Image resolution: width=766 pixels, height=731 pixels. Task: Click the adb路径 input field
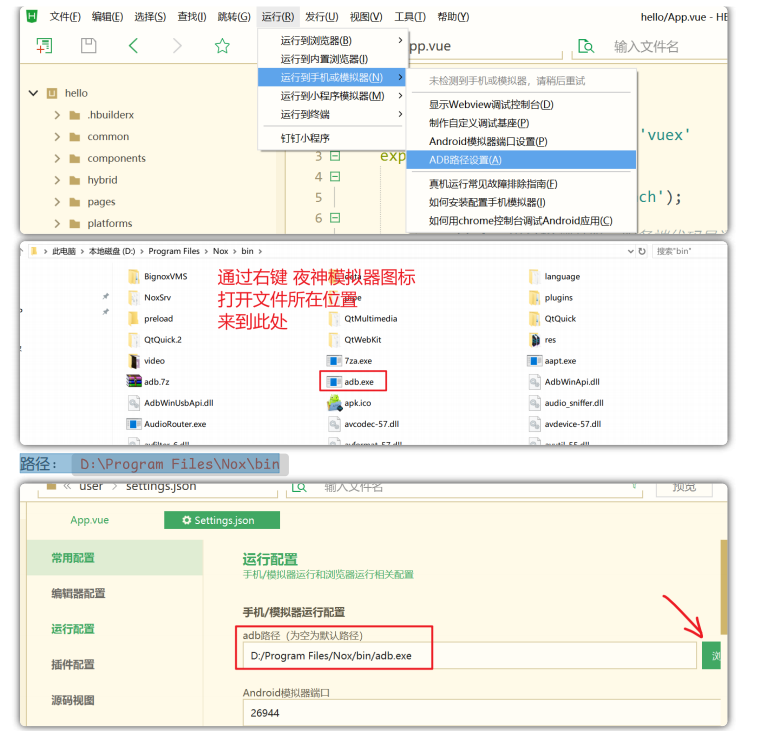pyautogui.click(x=469, y=655)
